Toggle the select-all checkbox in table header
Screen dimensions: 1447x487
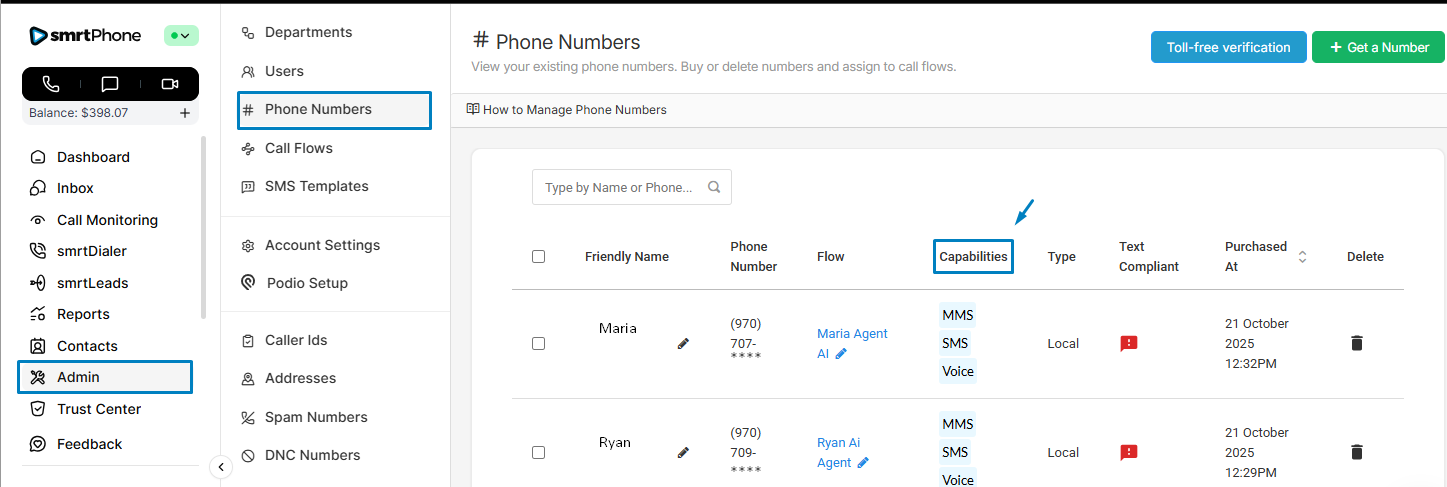pyautogui.click(x=538, y=256)
